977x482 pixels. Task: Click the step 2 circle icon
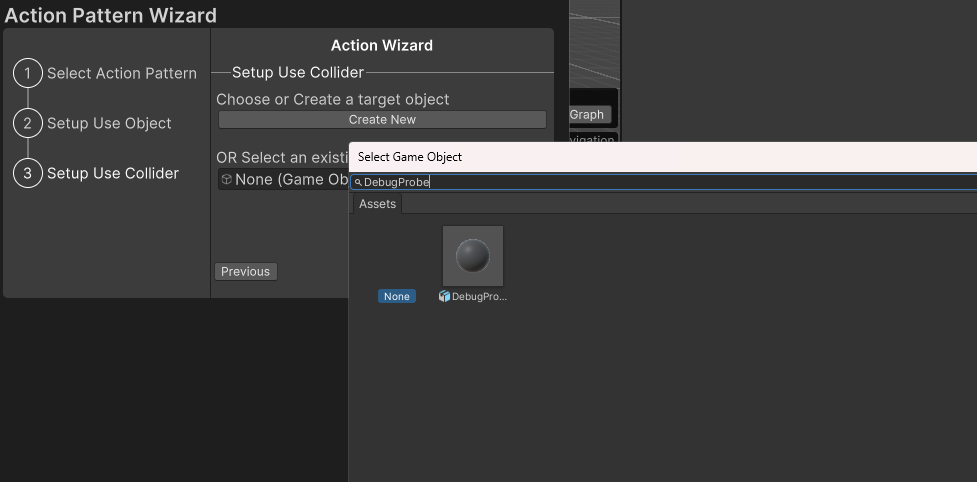[28, 123]
